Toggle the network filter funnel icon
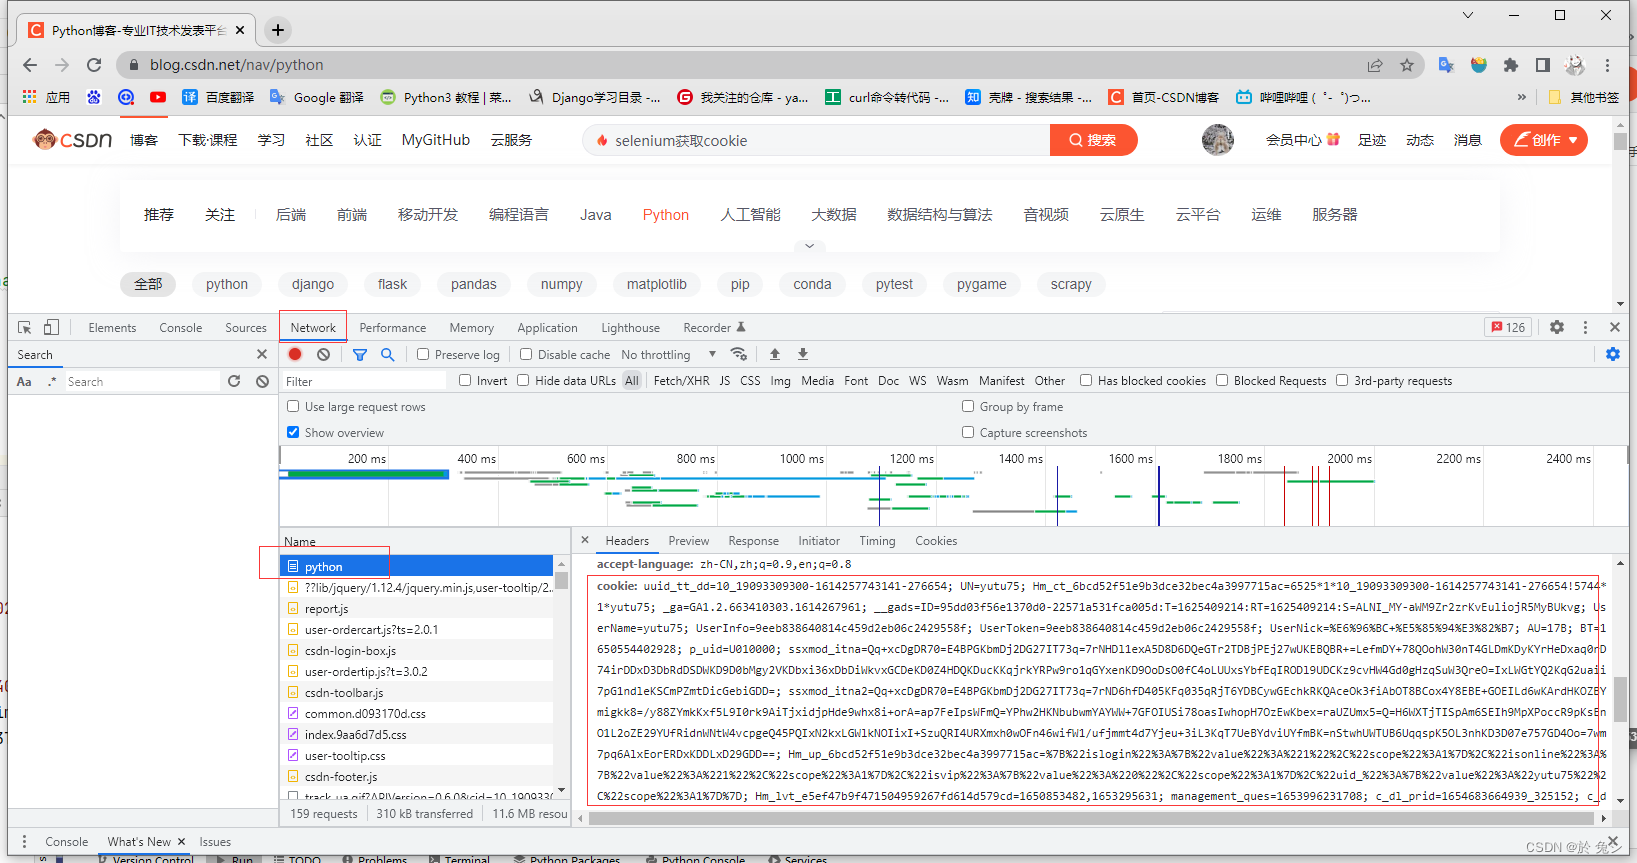This screenshot has width=1637, height=863. click(360, 354)
